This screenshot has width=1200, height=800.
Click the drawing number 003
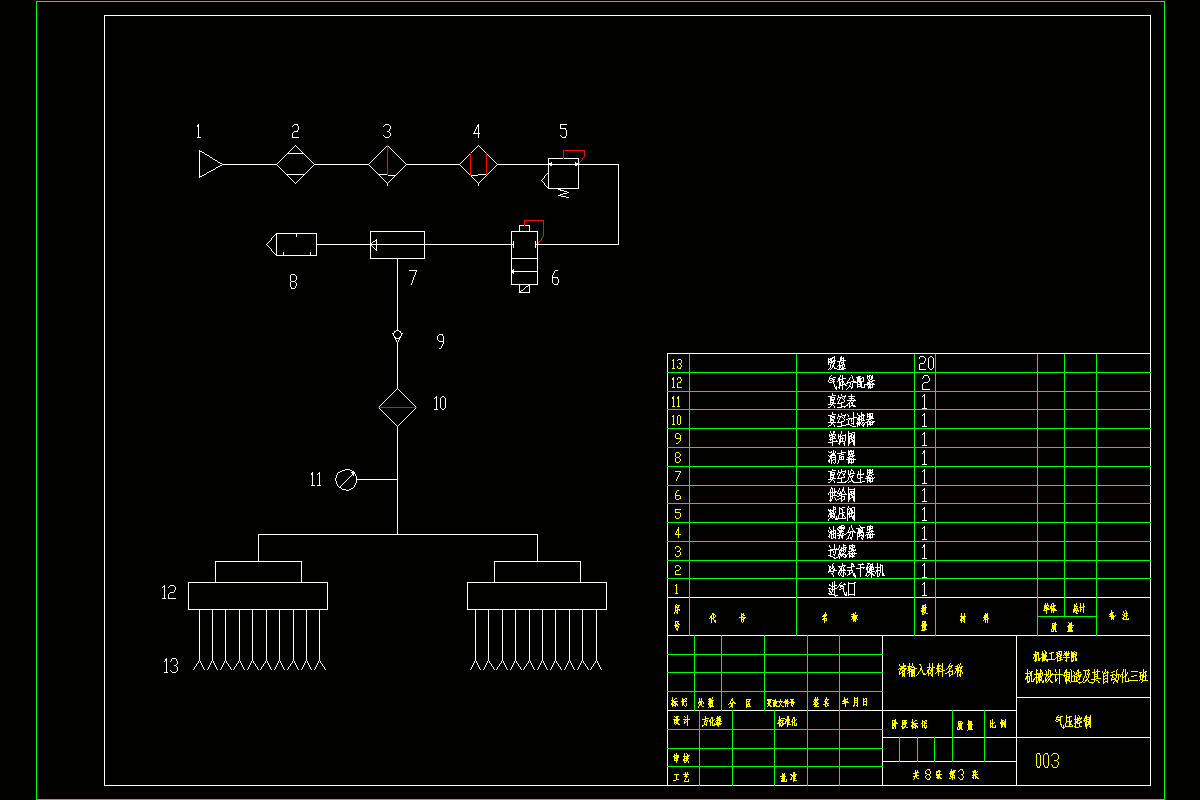click(1047, 762)
